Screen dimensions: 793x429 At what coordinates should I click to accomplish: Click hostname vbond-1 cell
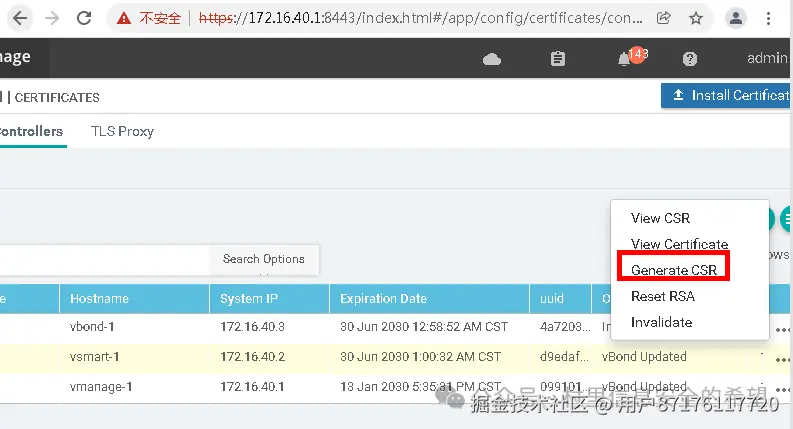pyautogui.click(x=92, y=327)
